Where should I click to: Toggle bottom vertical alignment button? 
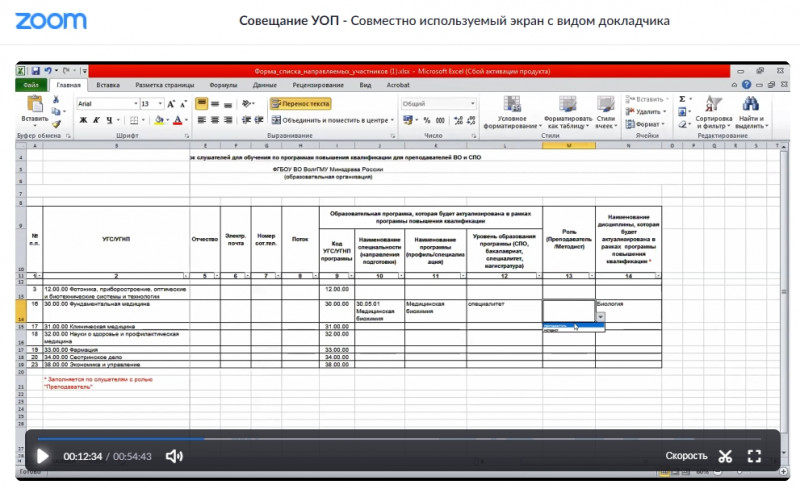(x=228, y=104)
